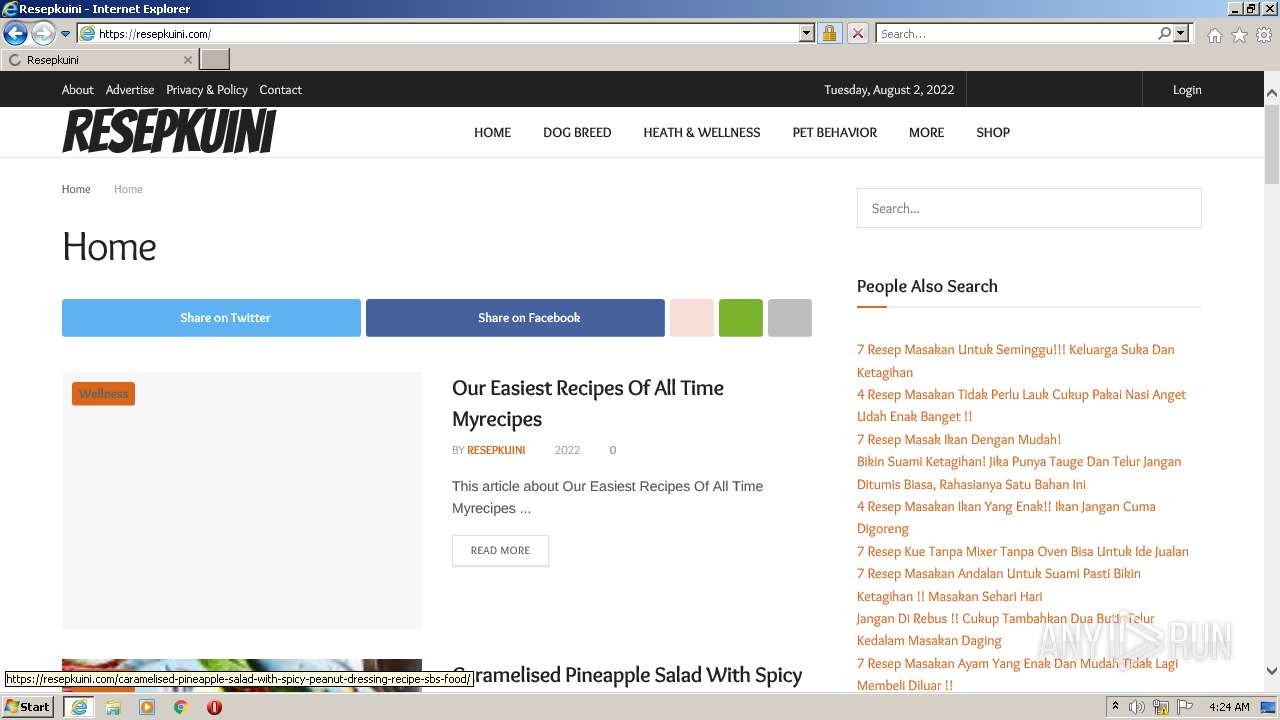This screenshot has height=720, width=1280.
Task: Expand the address bar URL dropdown
Action: [x=807, y=34]
